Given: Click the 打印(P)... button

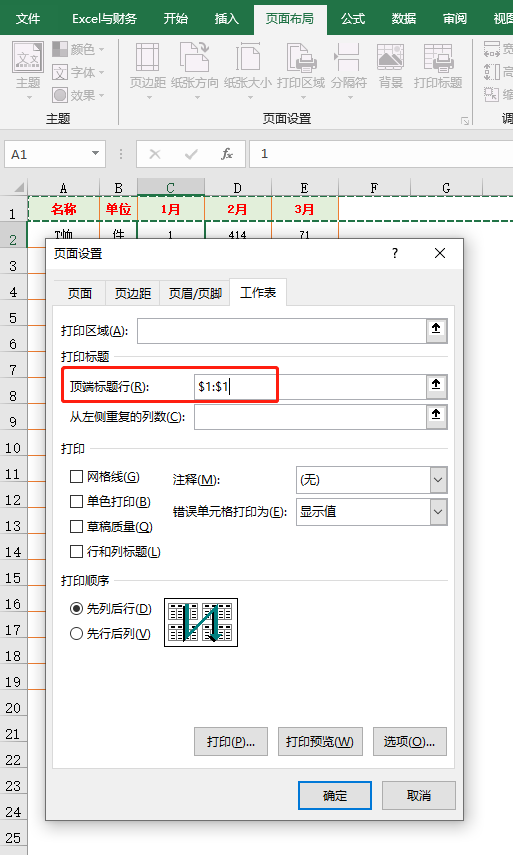Looking at the screenshot, I should (x=231, y=742).
